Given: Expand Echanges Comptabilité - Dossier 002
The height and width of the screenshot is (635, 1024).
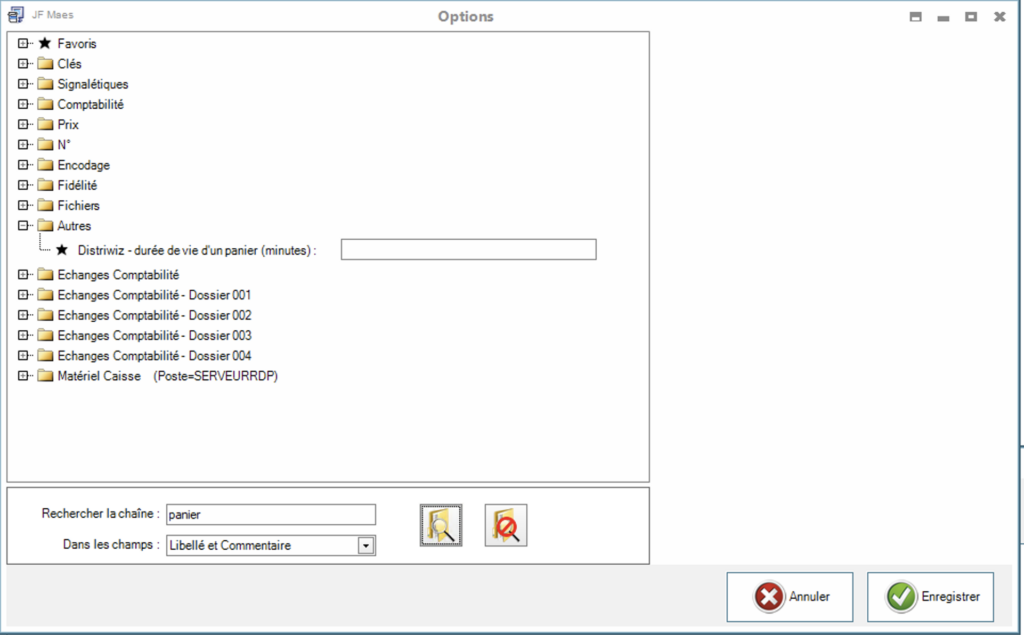Looking at the screenshot, I should tap(23, 315).
